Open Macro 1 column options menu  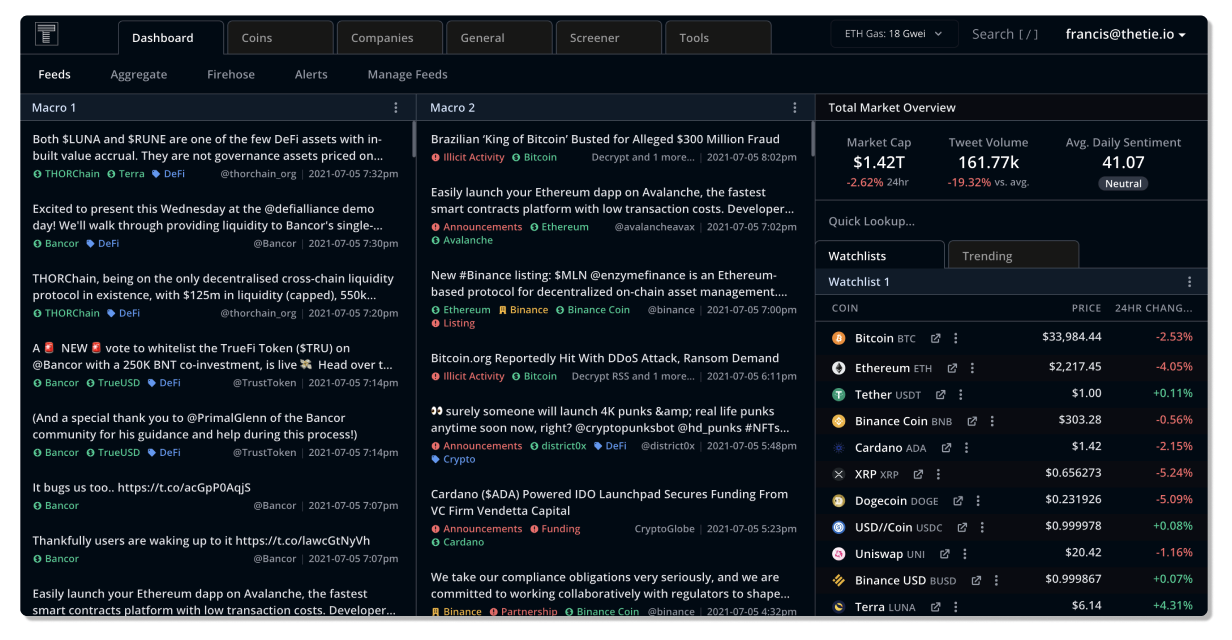[x=396, y=108]
